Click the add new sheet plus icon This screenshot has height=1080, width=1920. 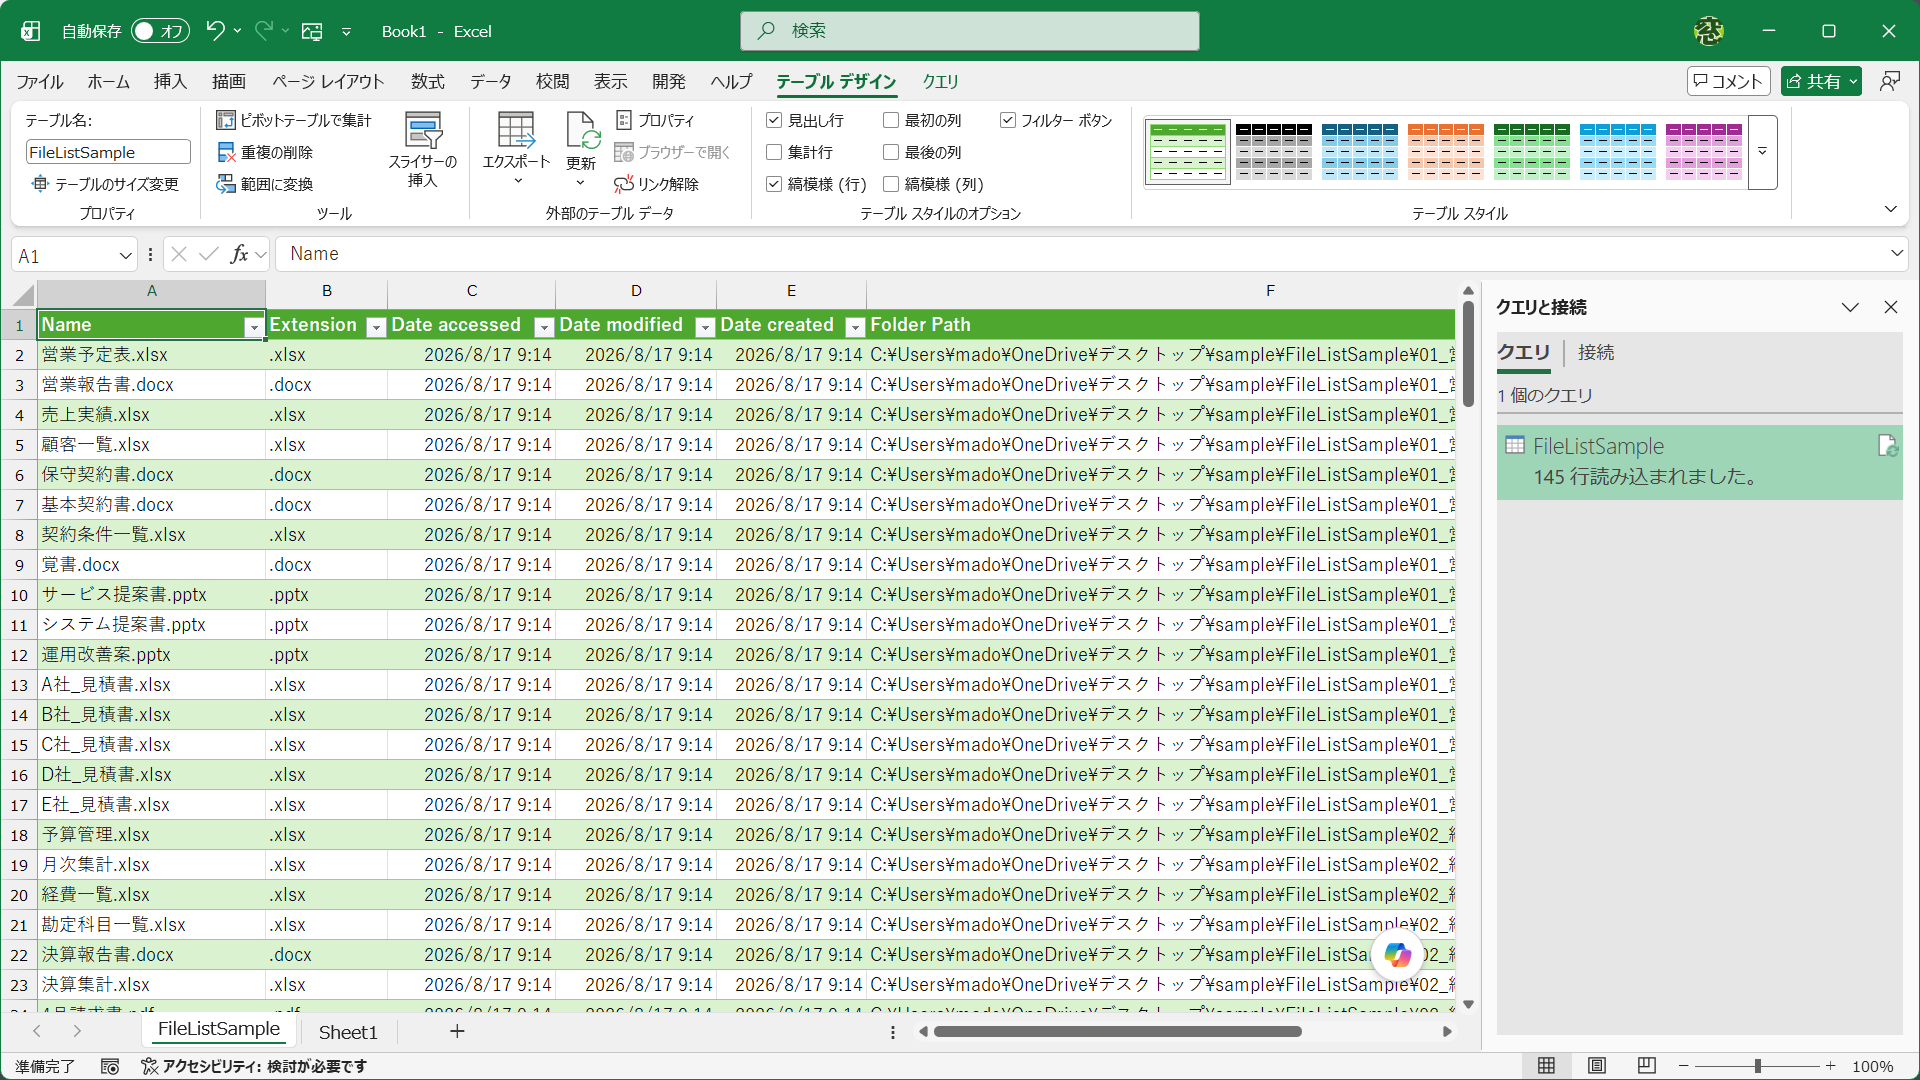coord(457,1031)
